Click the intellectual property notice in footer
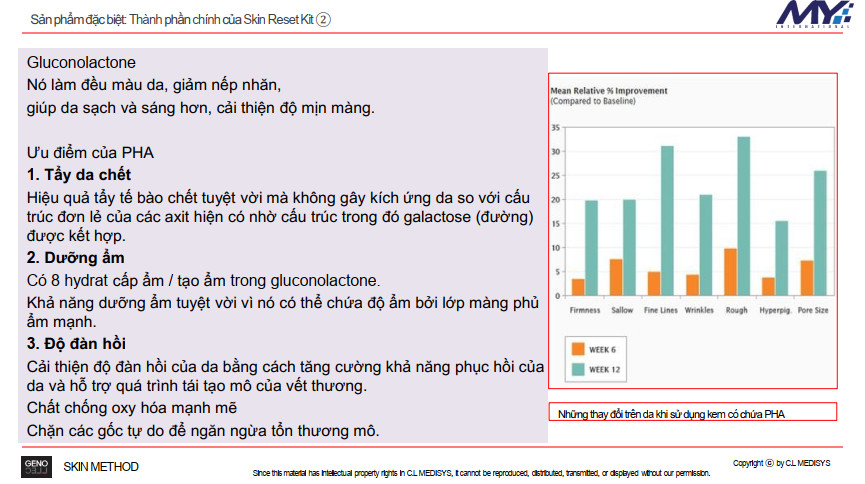The image size is (865, 484). click(x=481, y=473)
